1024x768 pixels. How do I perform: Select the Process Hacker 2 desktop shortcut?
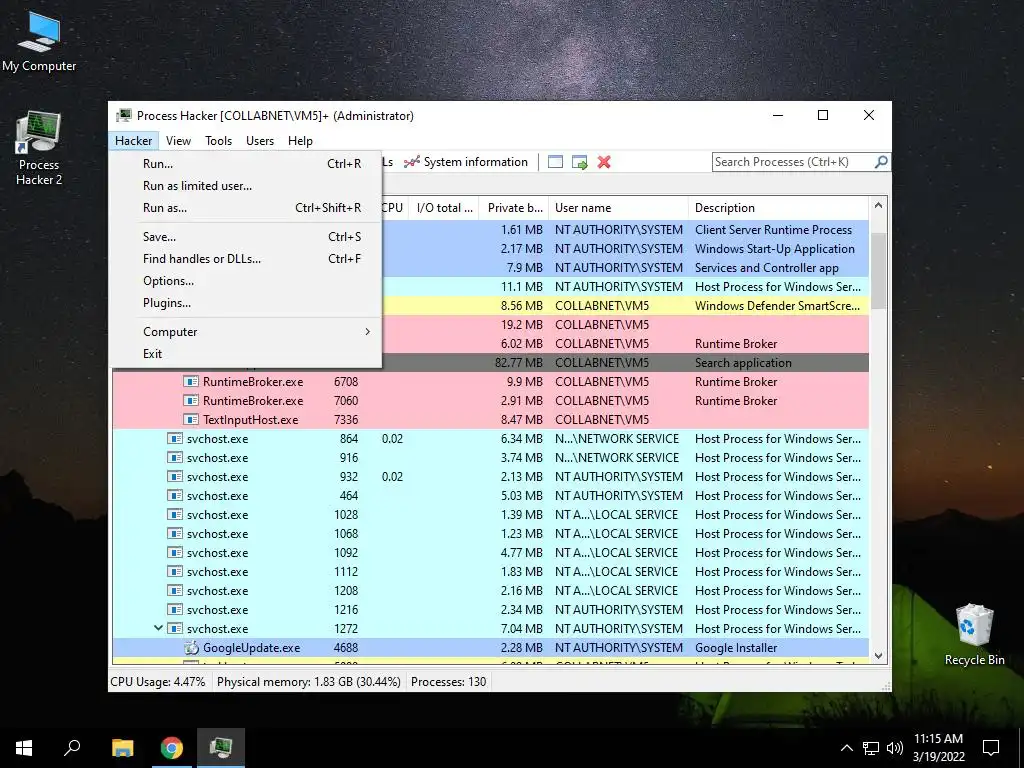(39, 148)
